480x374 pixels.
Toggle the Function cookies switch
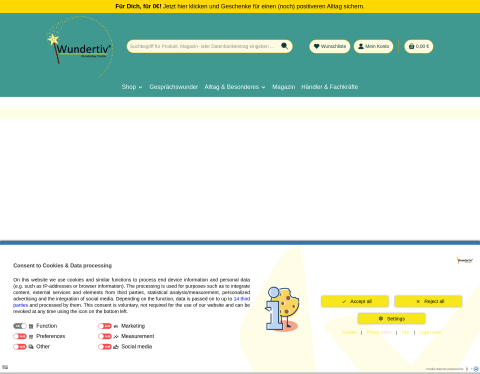(x=20, y=326)
